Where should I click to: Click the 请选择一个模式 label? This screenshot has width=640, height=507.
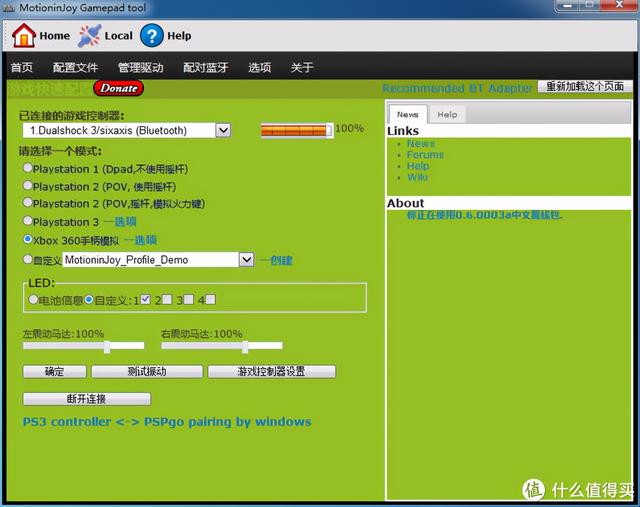click(x=60, y=151)
